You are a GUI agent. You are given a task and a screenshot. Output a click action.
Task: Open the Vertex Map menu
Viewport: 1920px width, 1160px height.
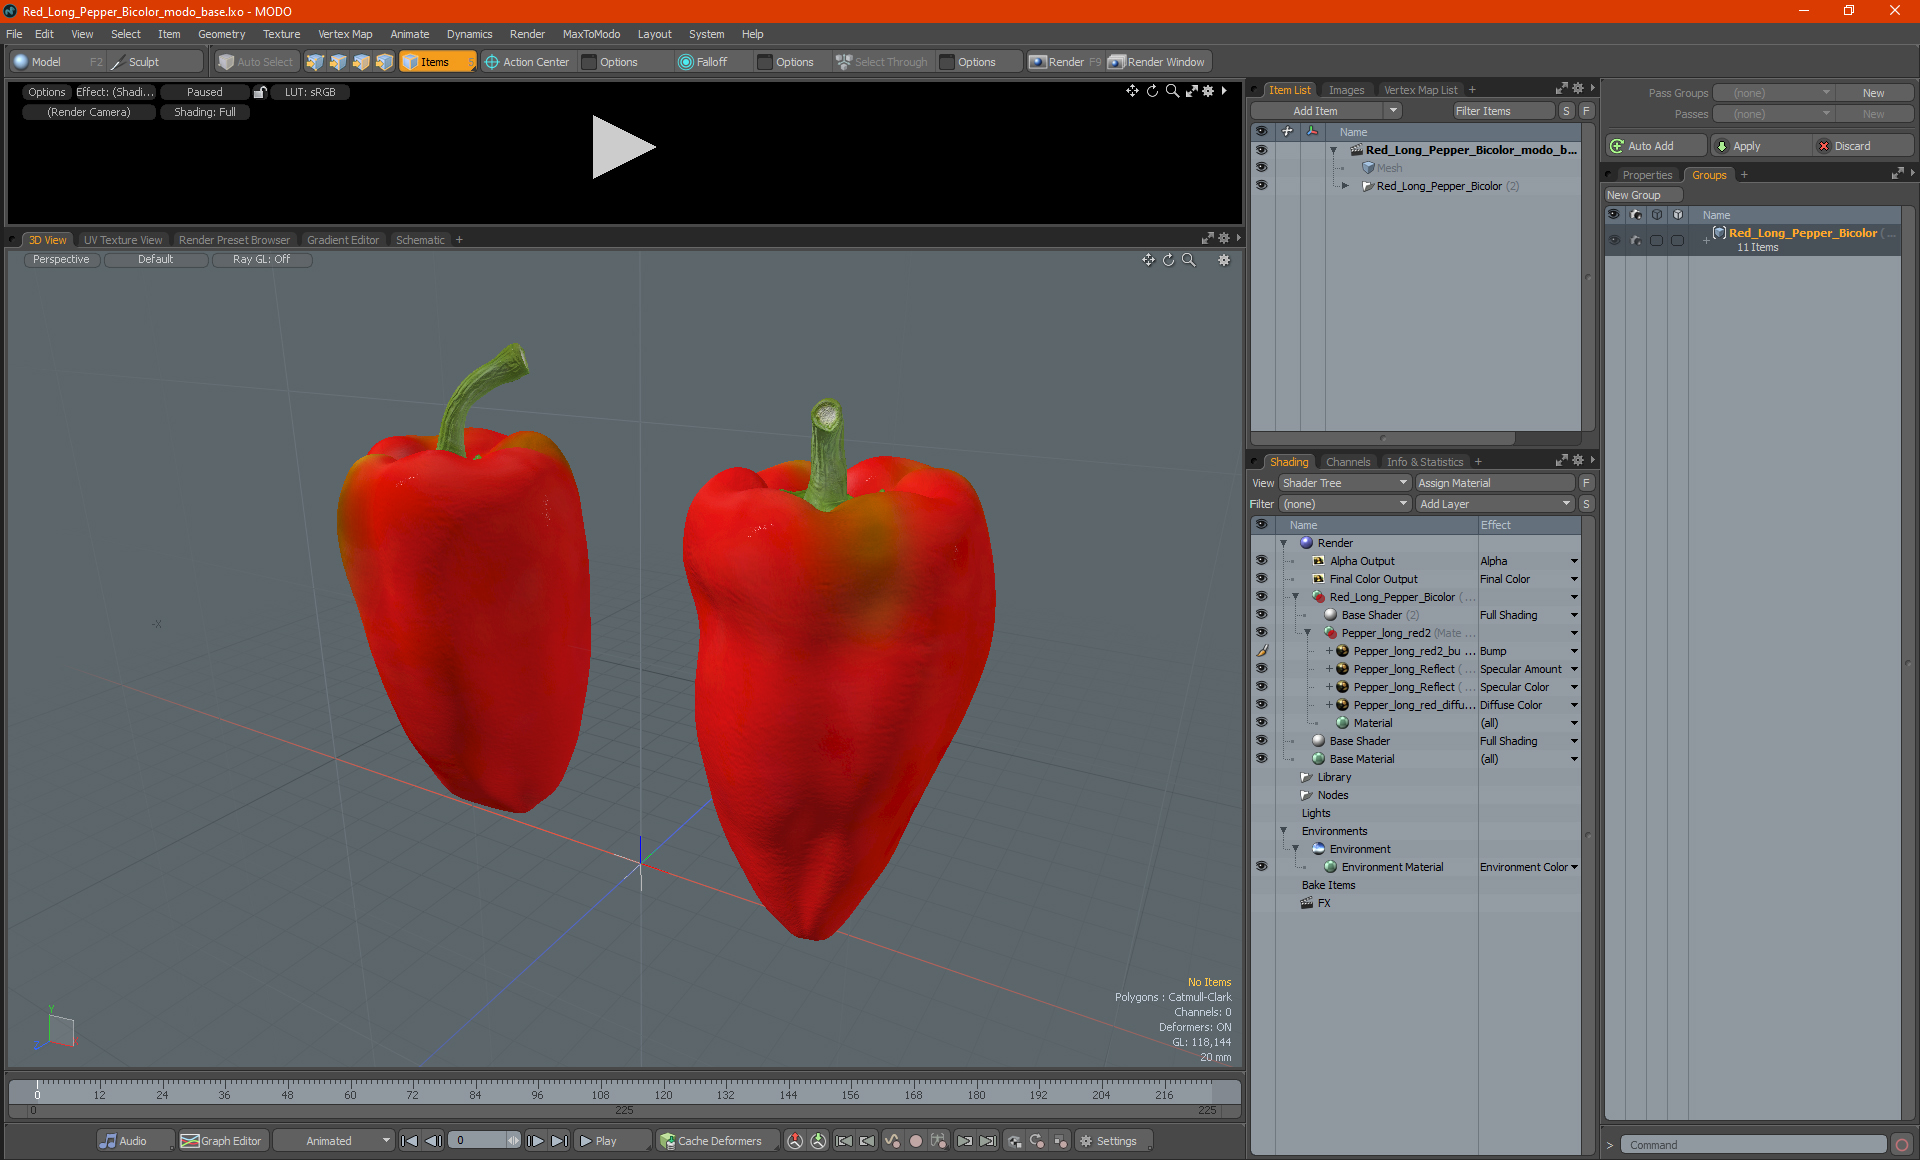[x=345, y=34]
